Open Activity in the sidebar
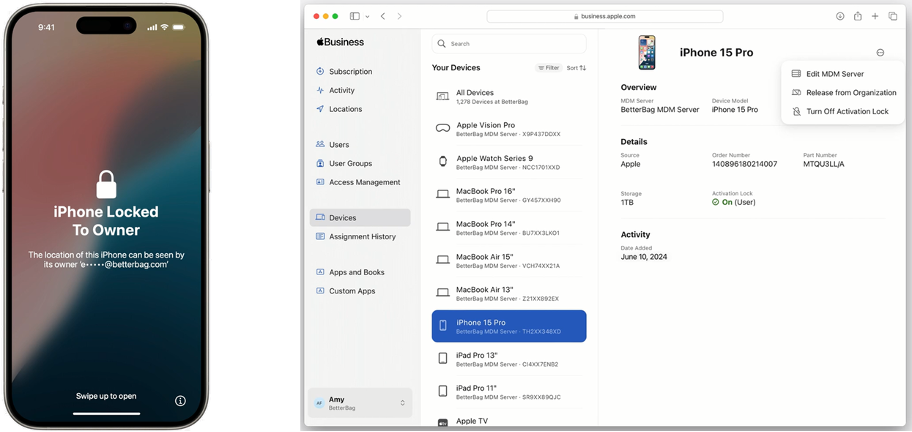This screenshot has width=912, height=432. pyautogui.click(x=336, y=90)
